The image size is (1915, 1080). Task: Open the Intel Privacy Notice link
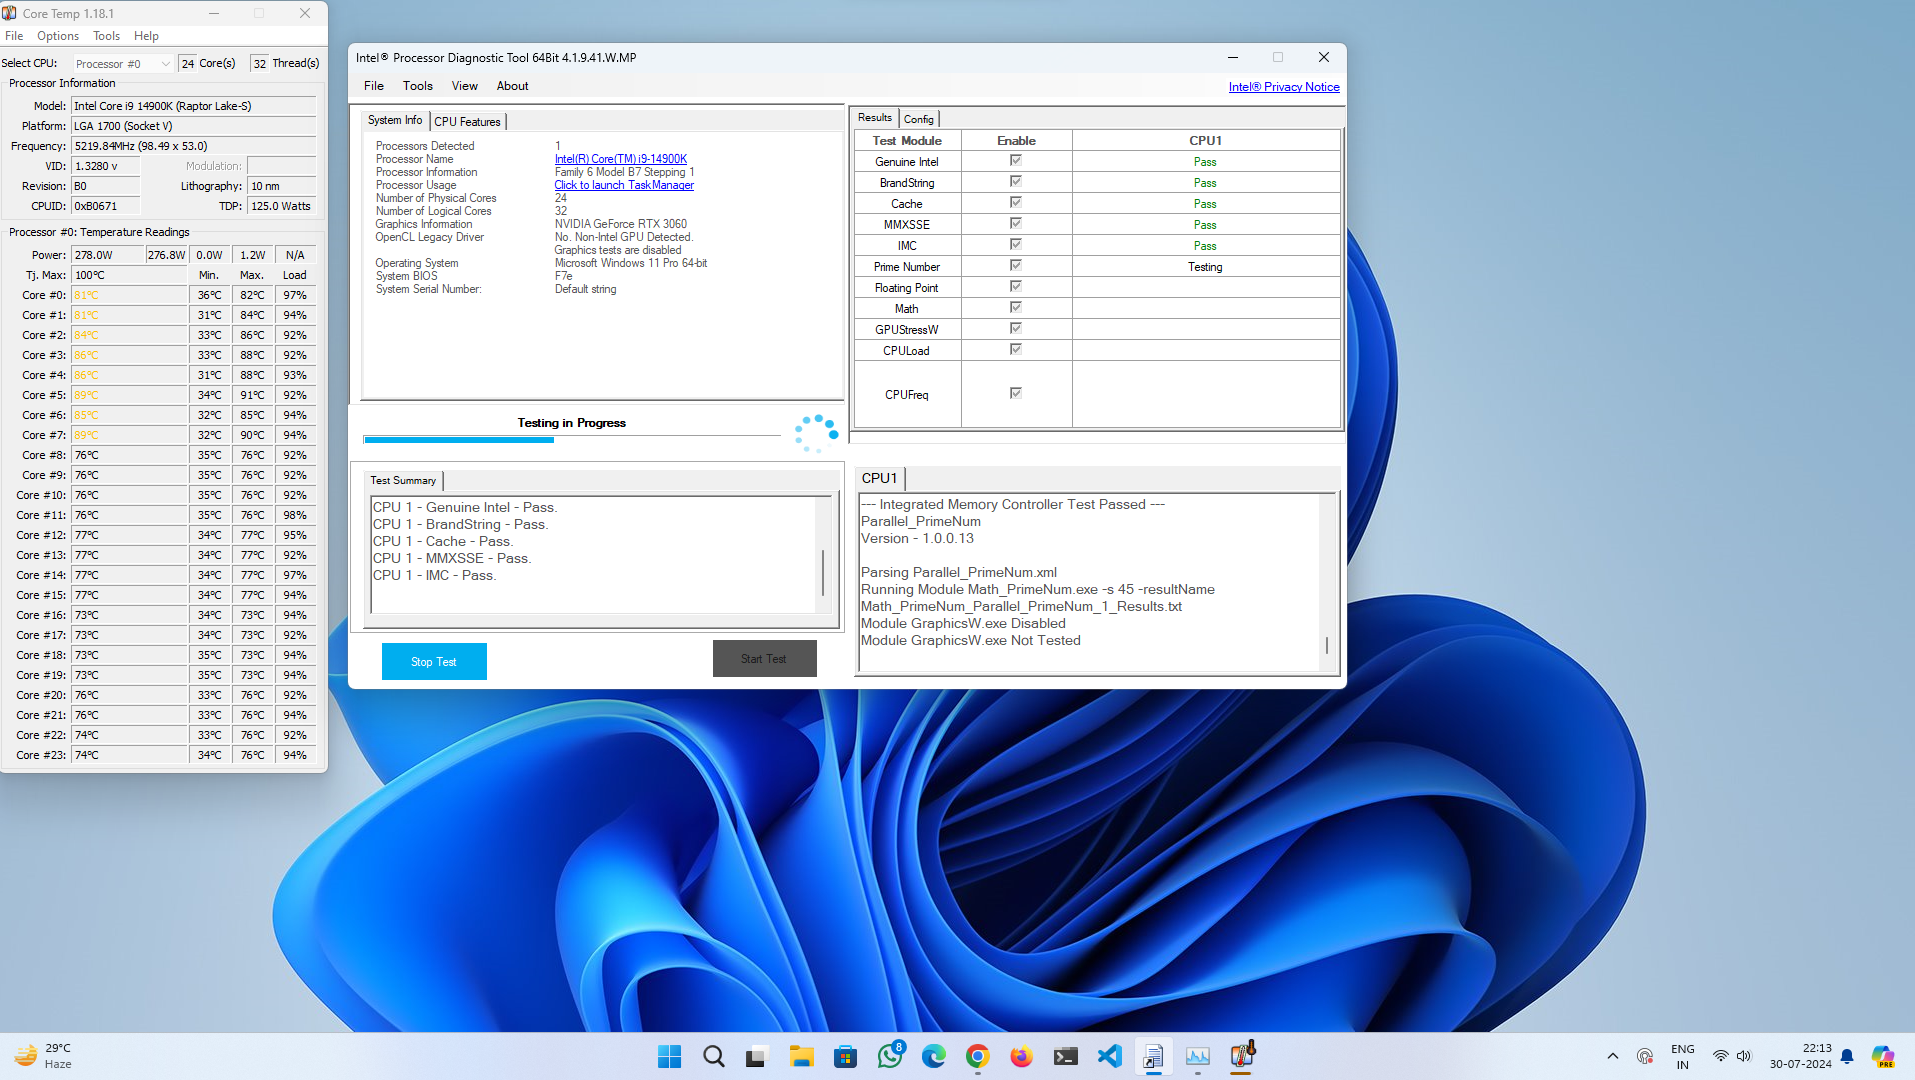1283,87
